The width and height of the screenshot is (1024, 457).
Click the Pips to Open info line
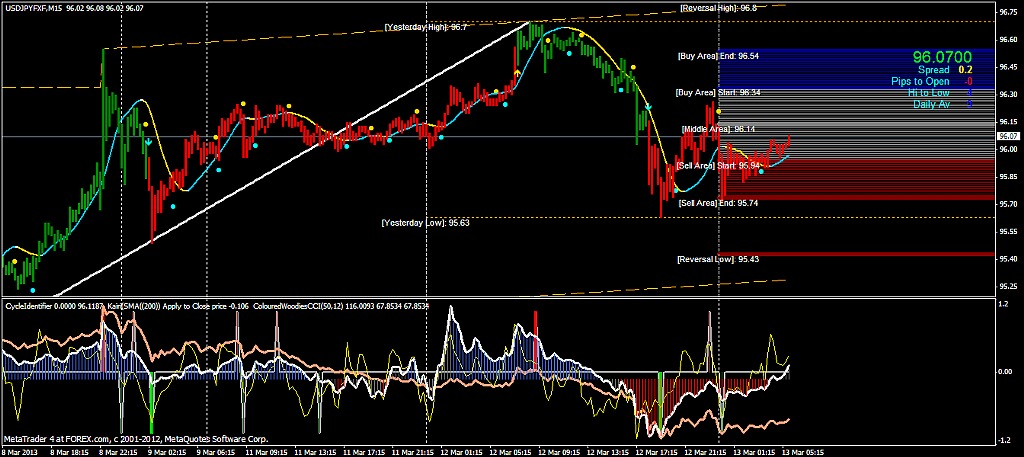pyautogui.click(x=932, y=82)
